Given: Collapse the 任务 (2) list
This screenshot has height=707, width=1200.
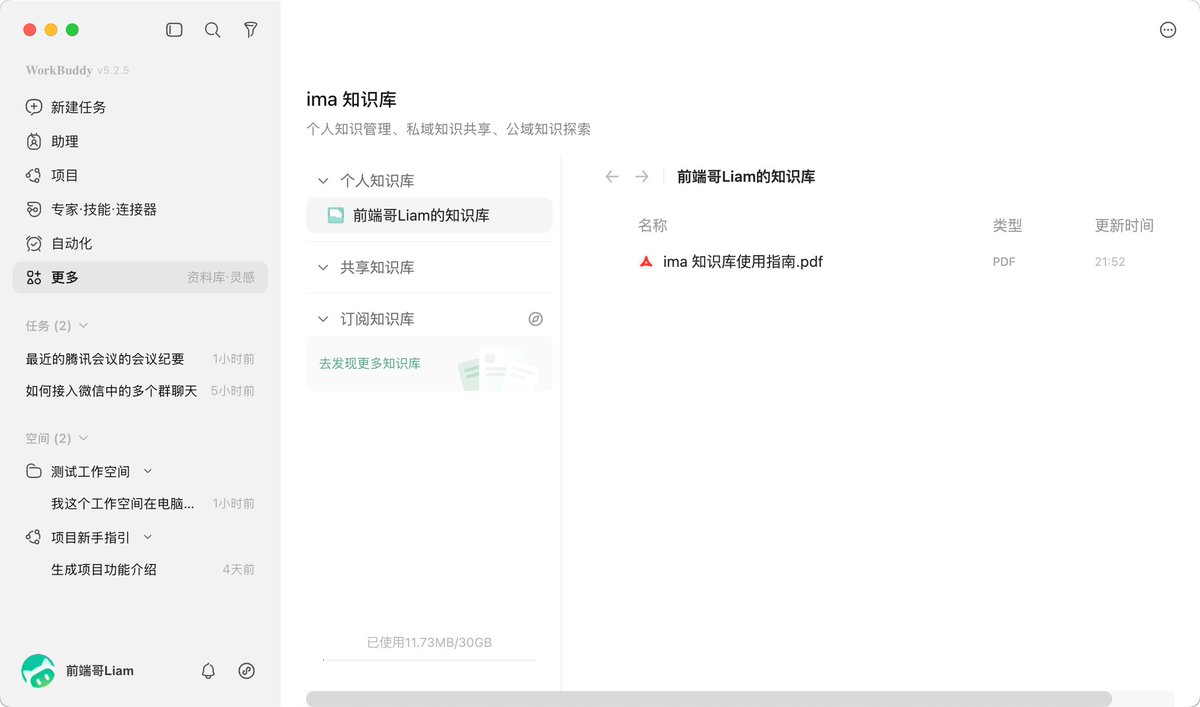Looking at the screenshot, I should tap(84, 326).
